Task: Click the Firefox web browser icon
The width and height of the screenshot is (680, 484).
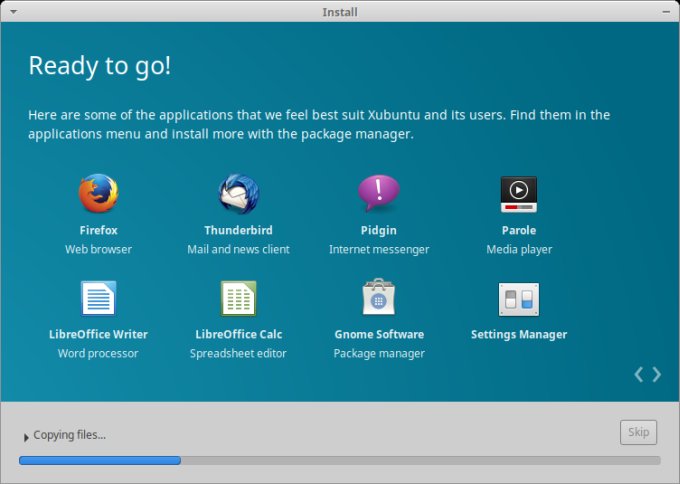Action: (98, 194)
